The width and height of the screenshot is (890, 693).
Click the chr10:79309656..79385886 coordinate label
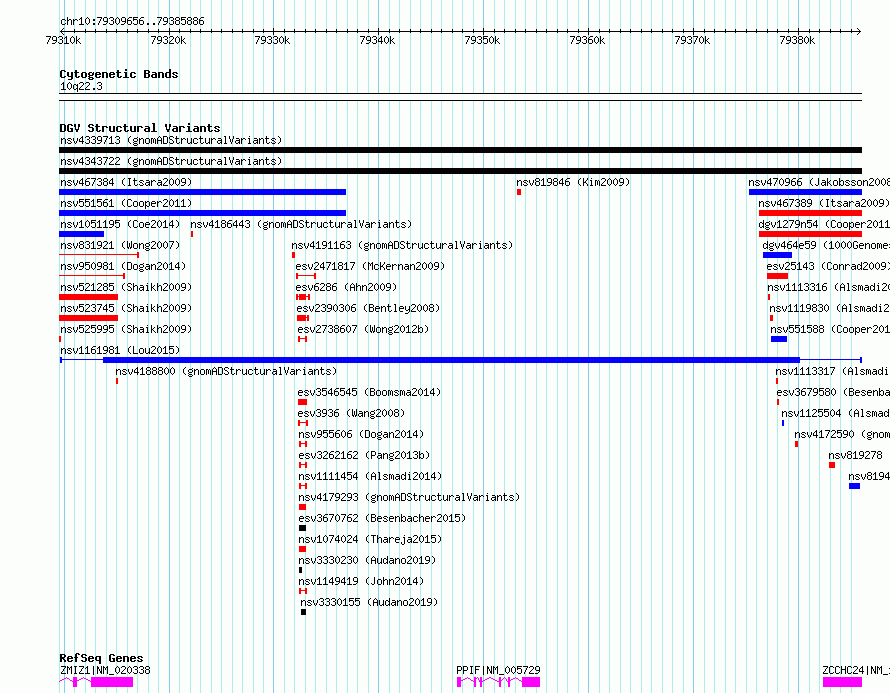tap(132, 22)
